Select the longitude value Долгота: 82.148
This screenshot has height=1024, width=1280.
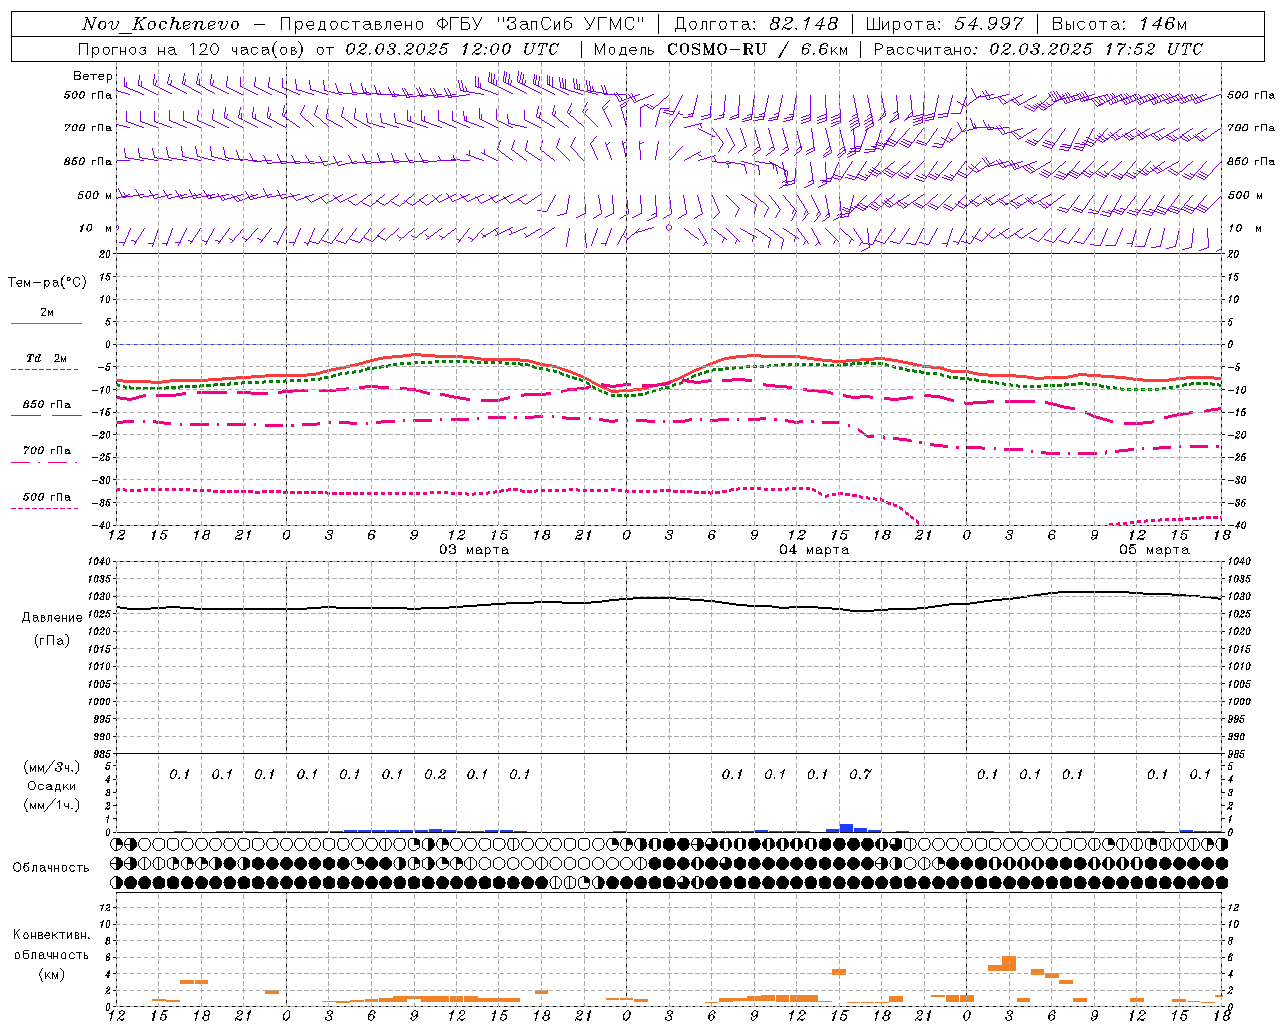[x=756, y=24]
